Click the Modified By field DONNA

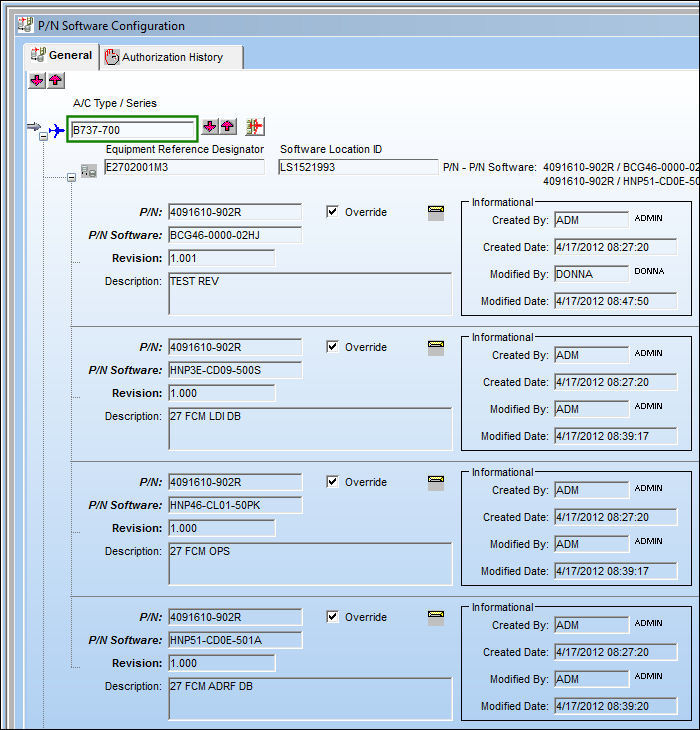tap(592, 274)
